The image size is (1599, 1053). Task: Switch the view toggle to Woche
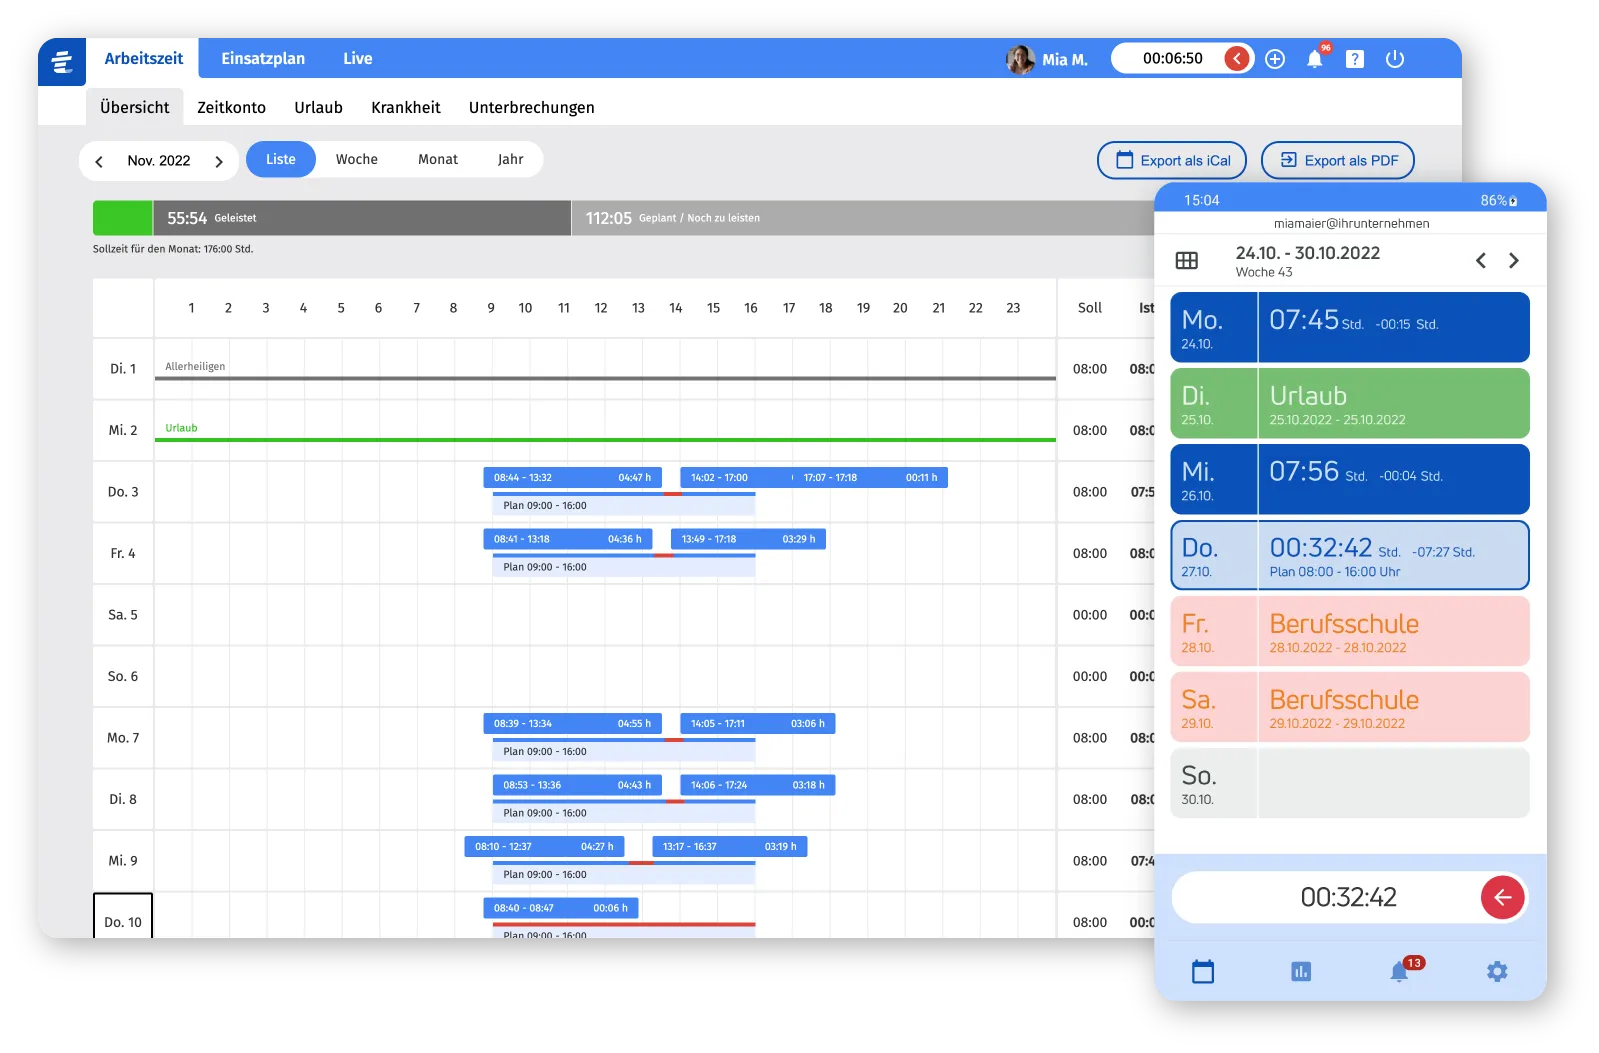tap(356, 160)
